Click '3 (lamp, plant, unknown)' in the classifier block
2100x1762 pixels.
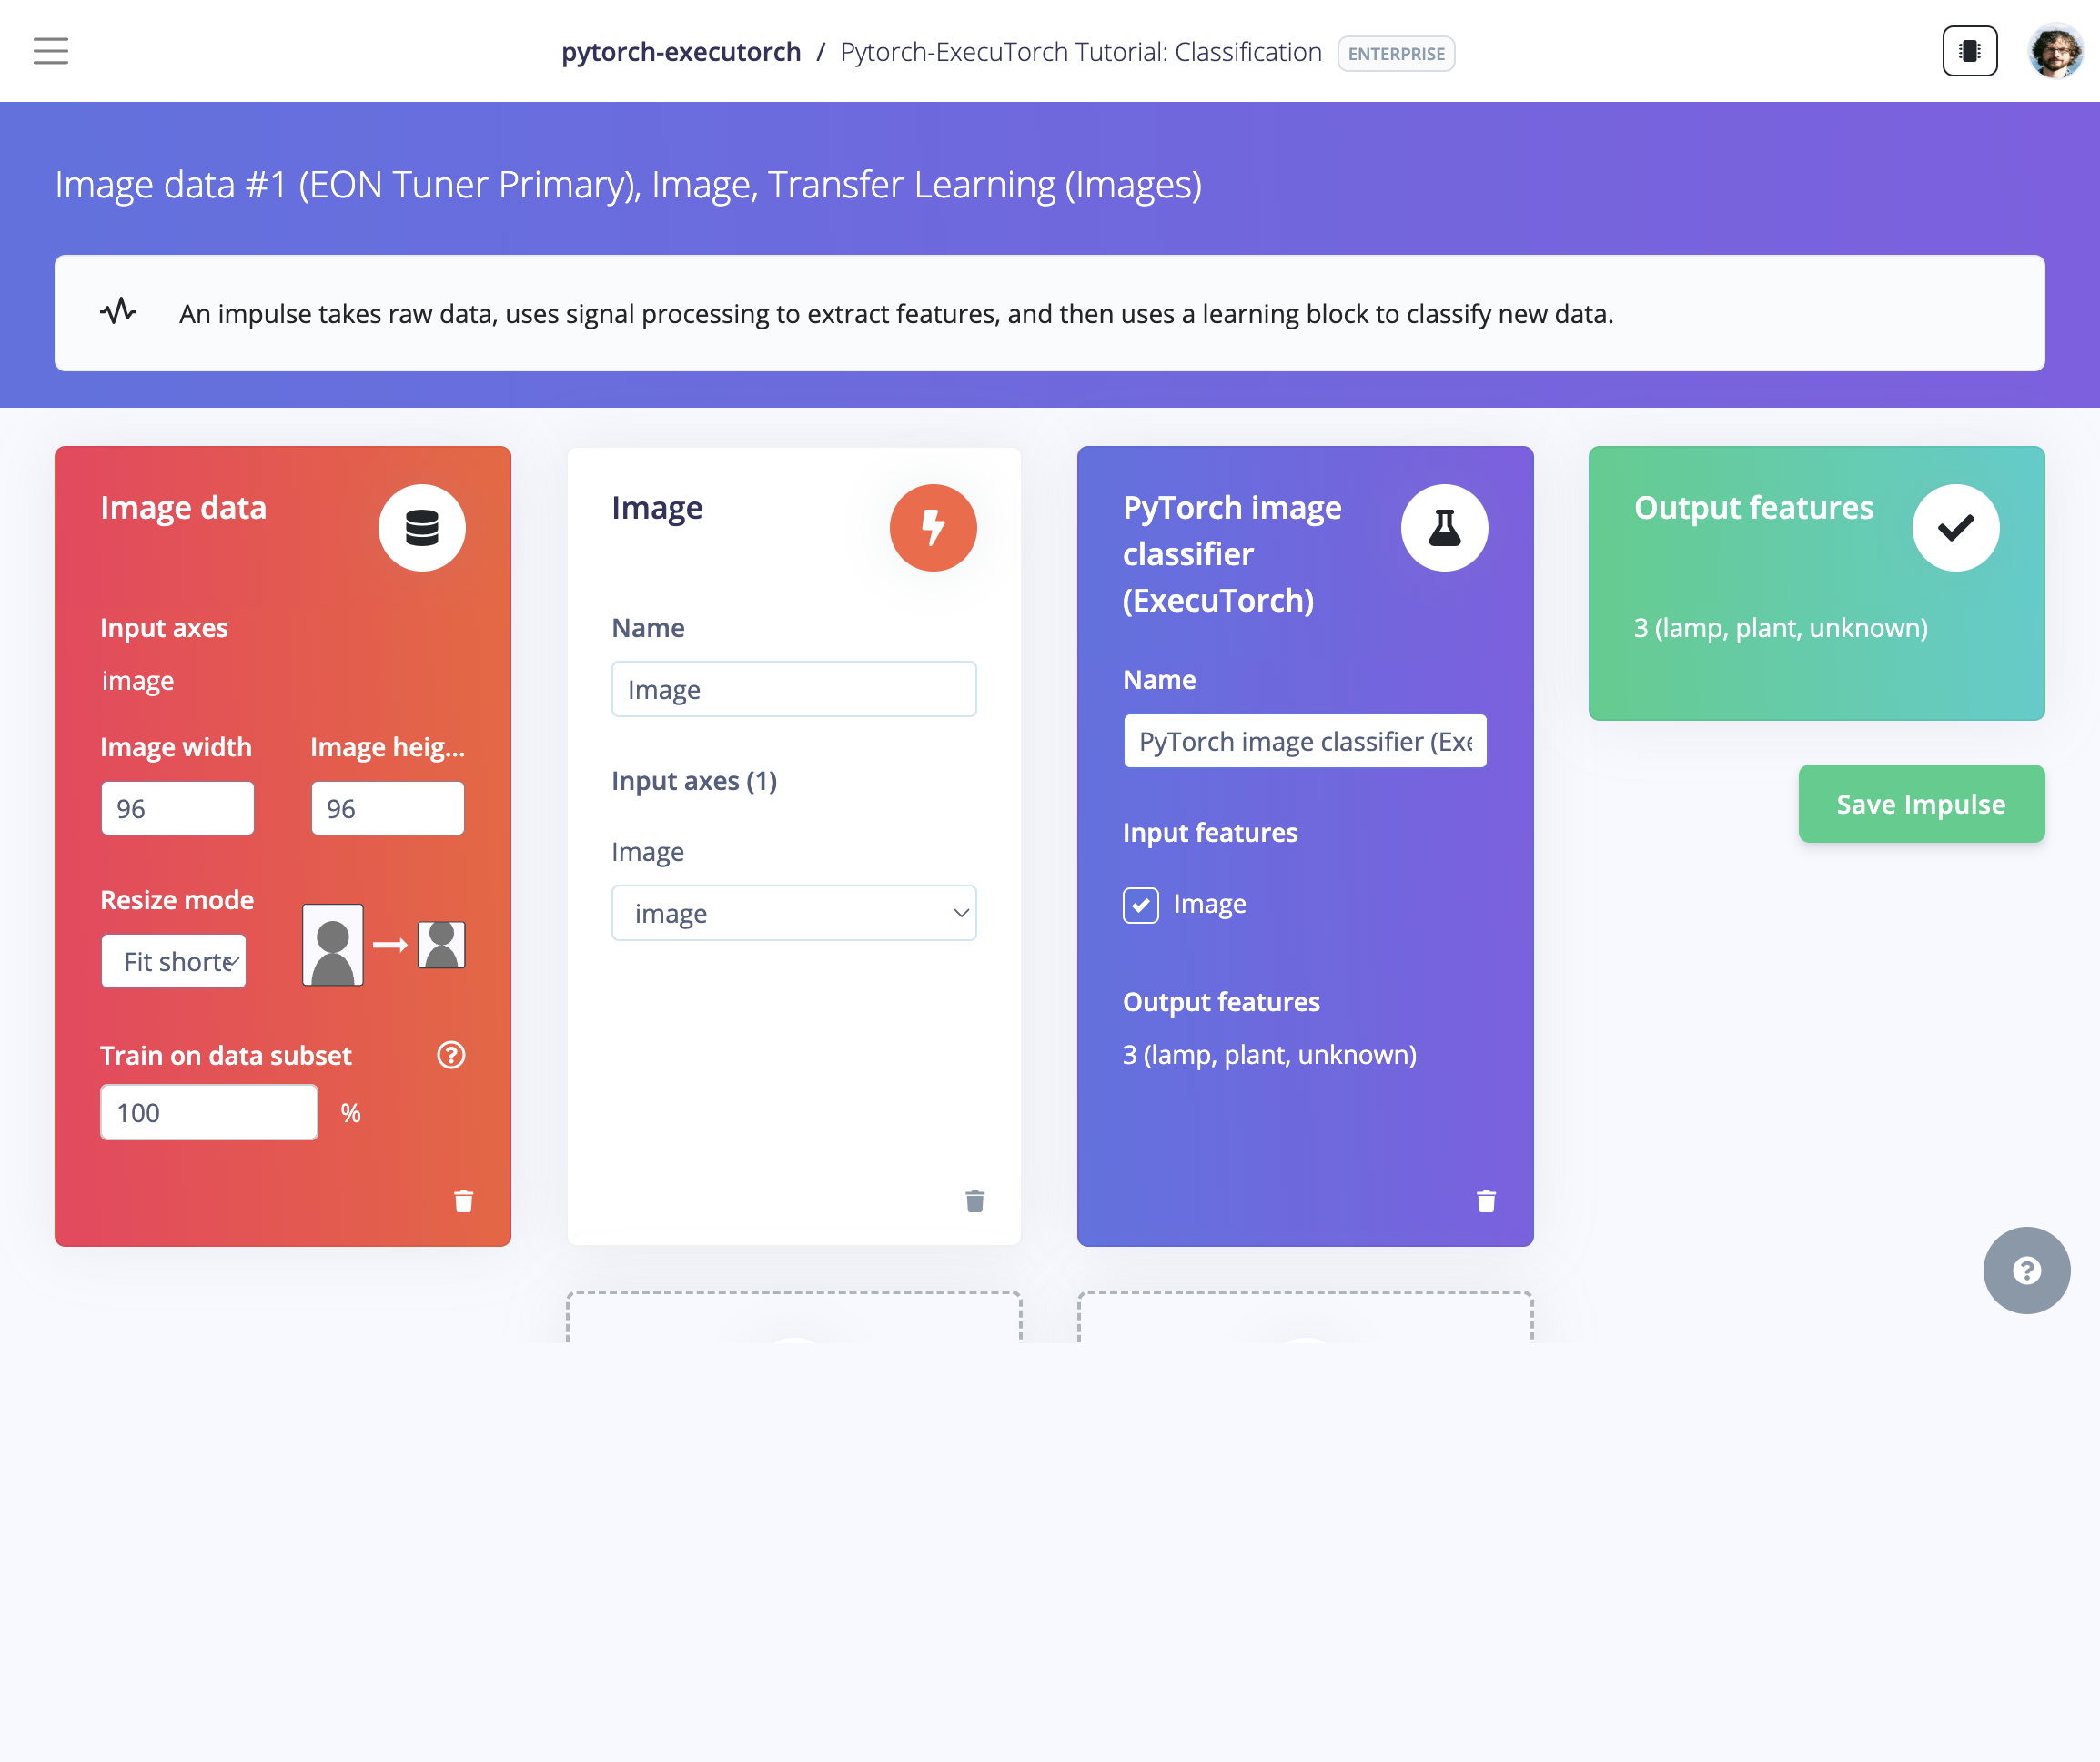[x=1269, y=1055]
